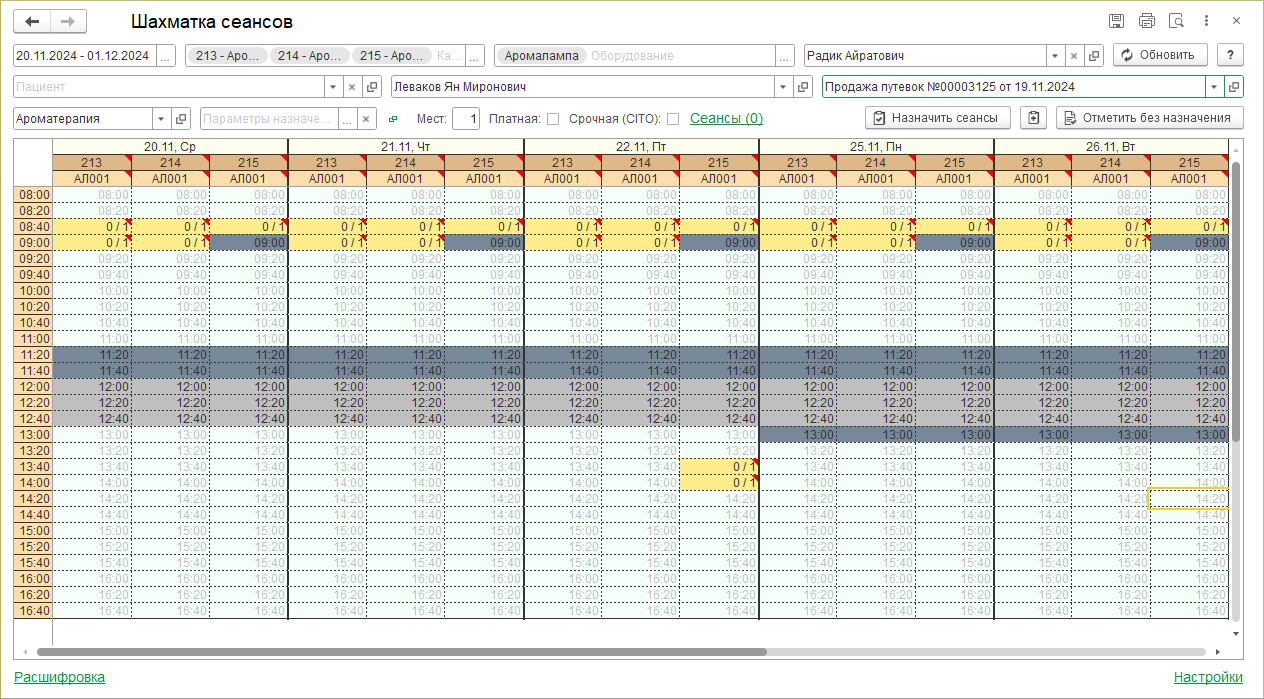The image size is (1264, 699).
Task: Click the Обновить refresh button
Action: coord(1160,56)
